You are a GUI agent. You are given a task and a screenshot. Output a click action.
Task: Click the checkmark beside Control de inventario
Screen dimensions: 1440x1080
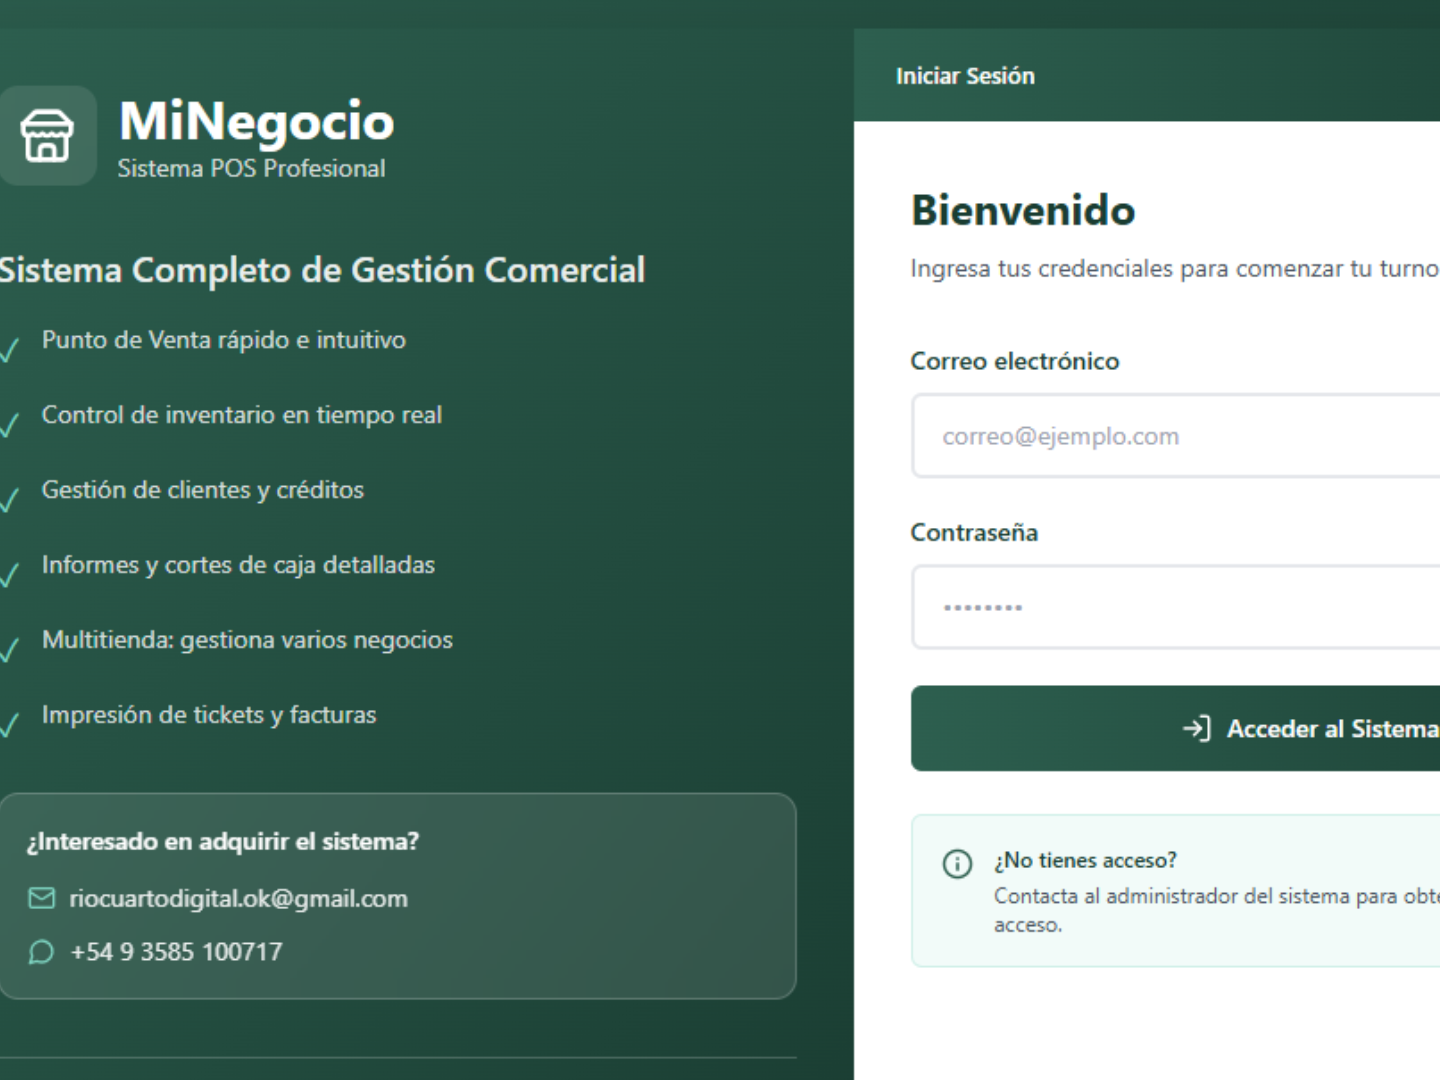point(9,425)
